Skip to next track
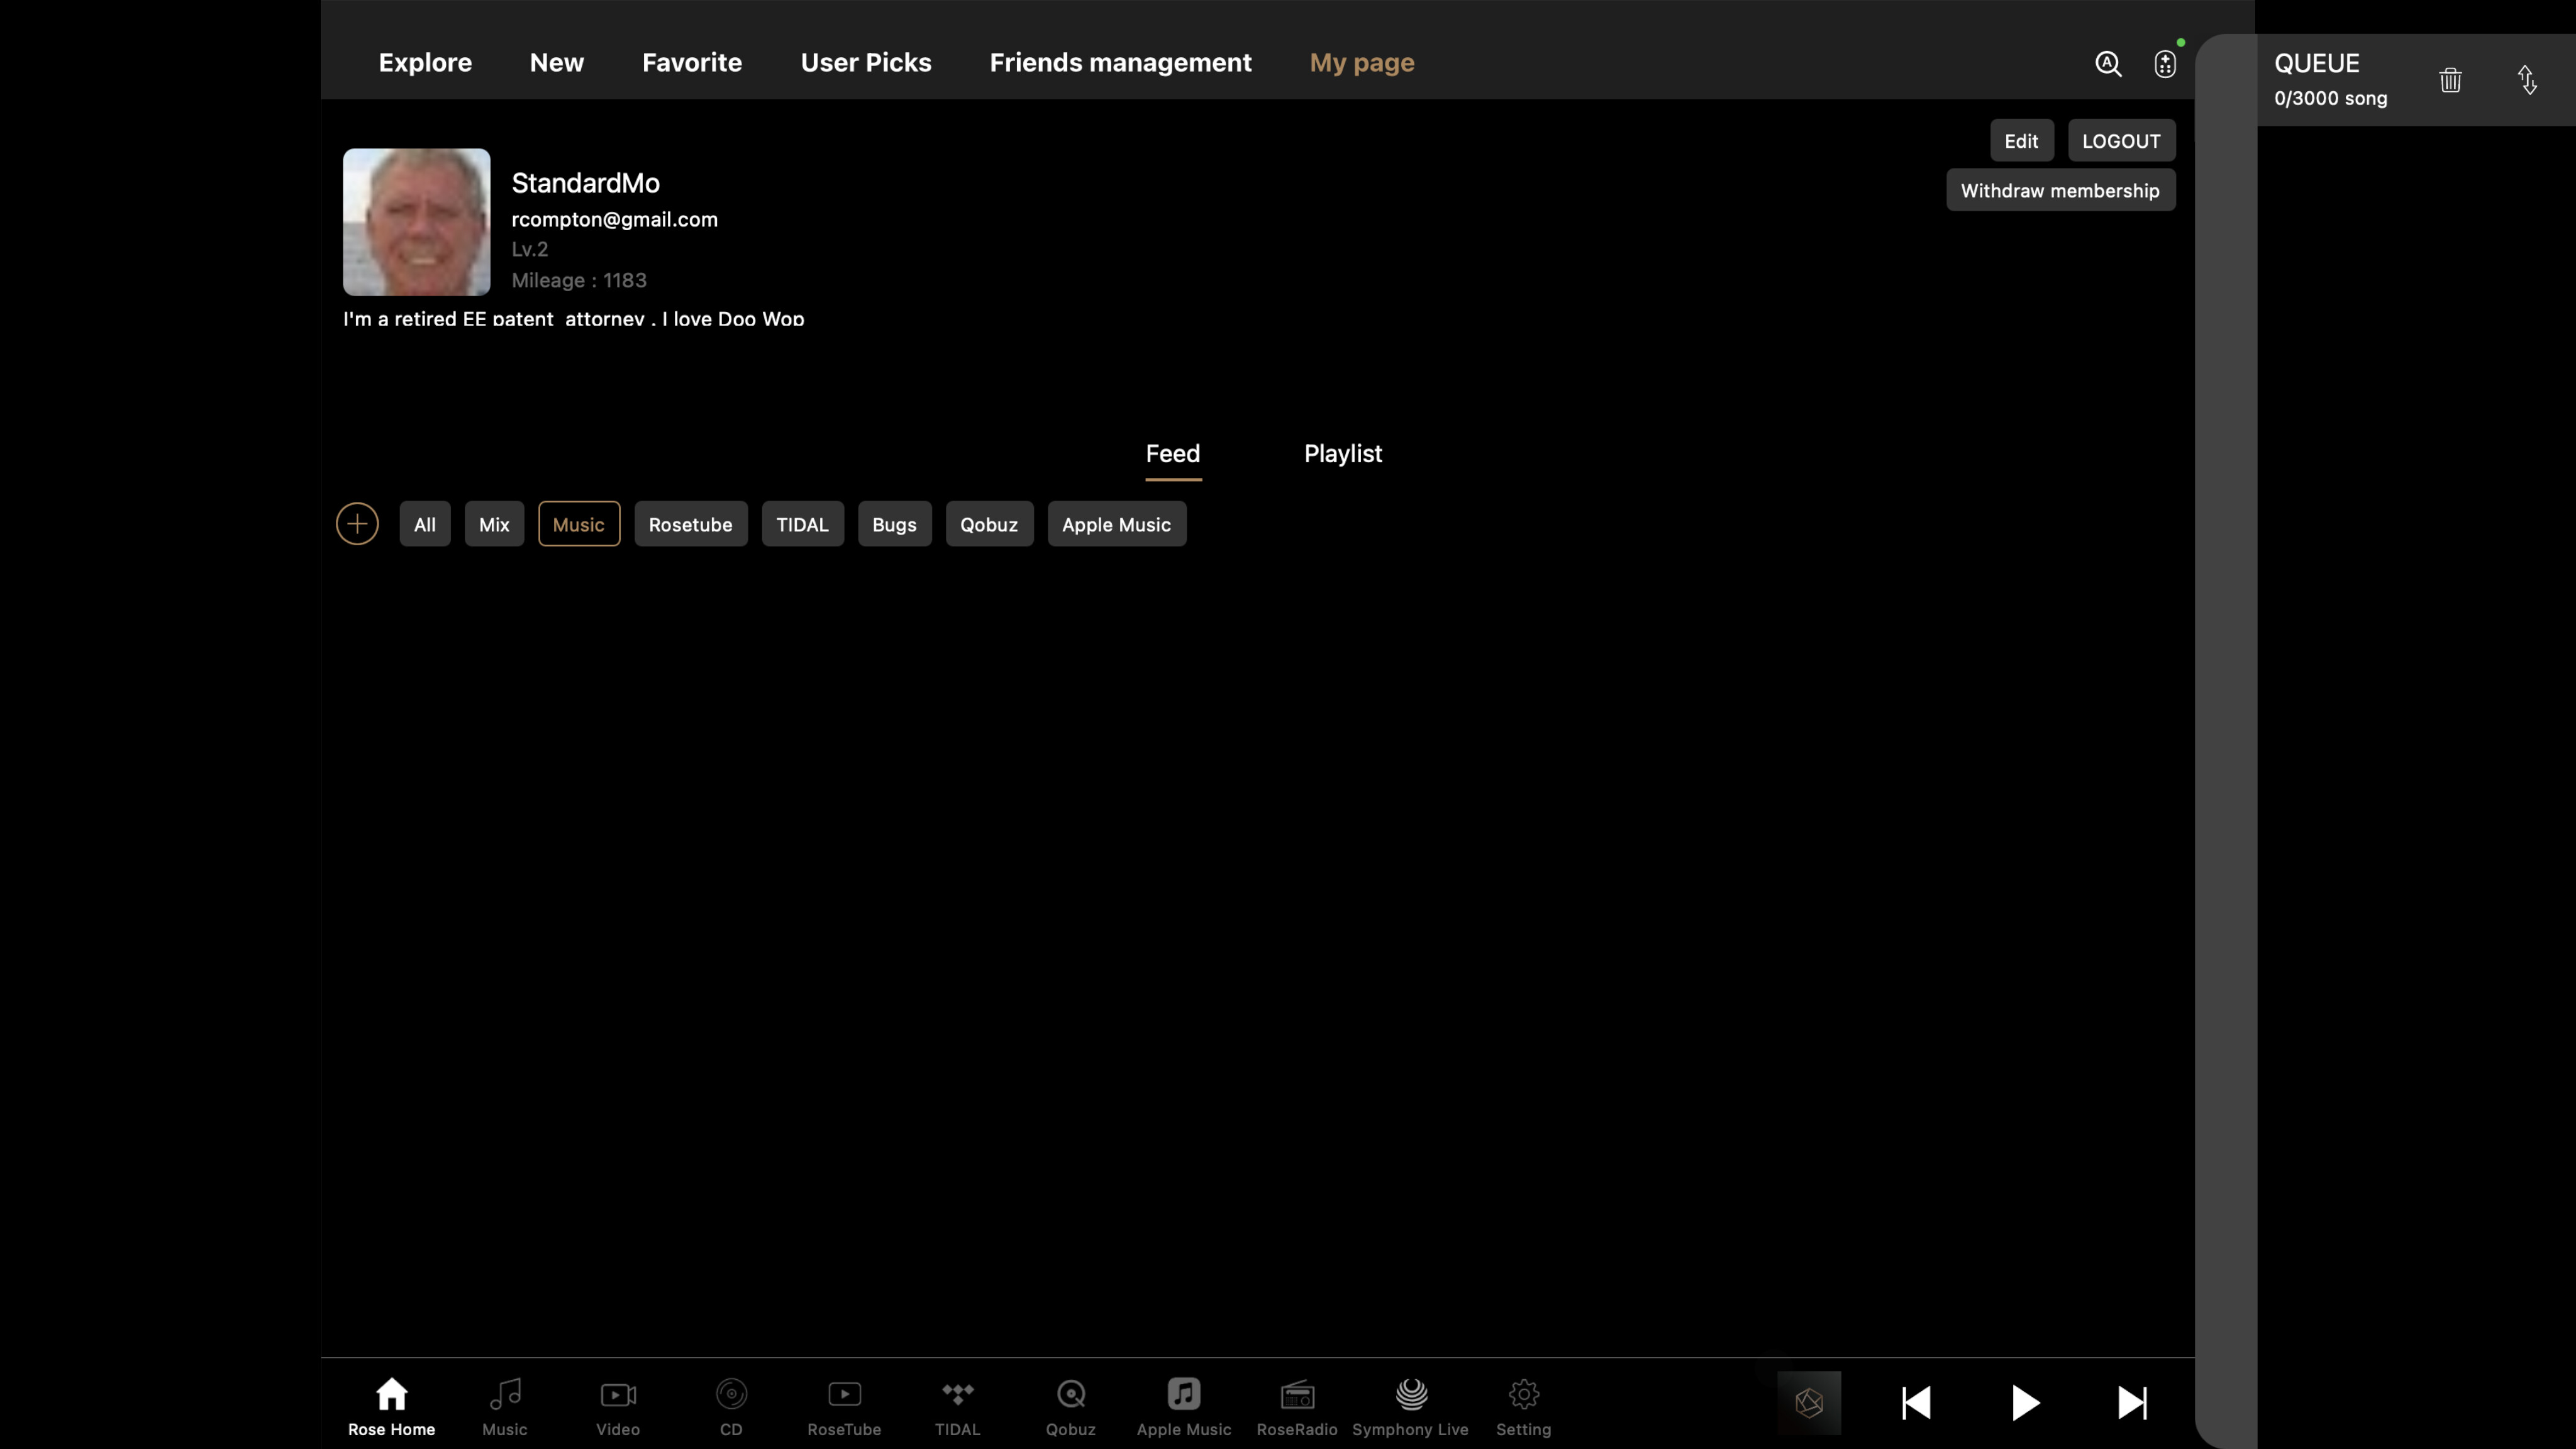The height and width of the screenshot is (1449, 2576). click(2132, 1403)
